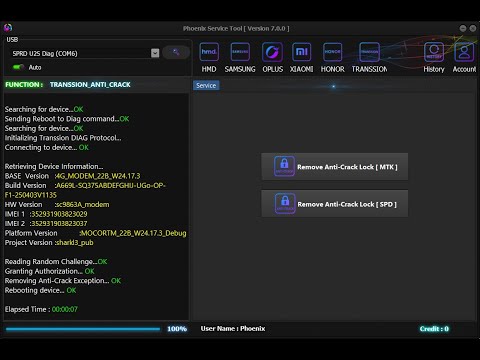The image size is (480, 360).
Task: Click the Elapsed Time 00:00:07 value
Action: point(65,309)
